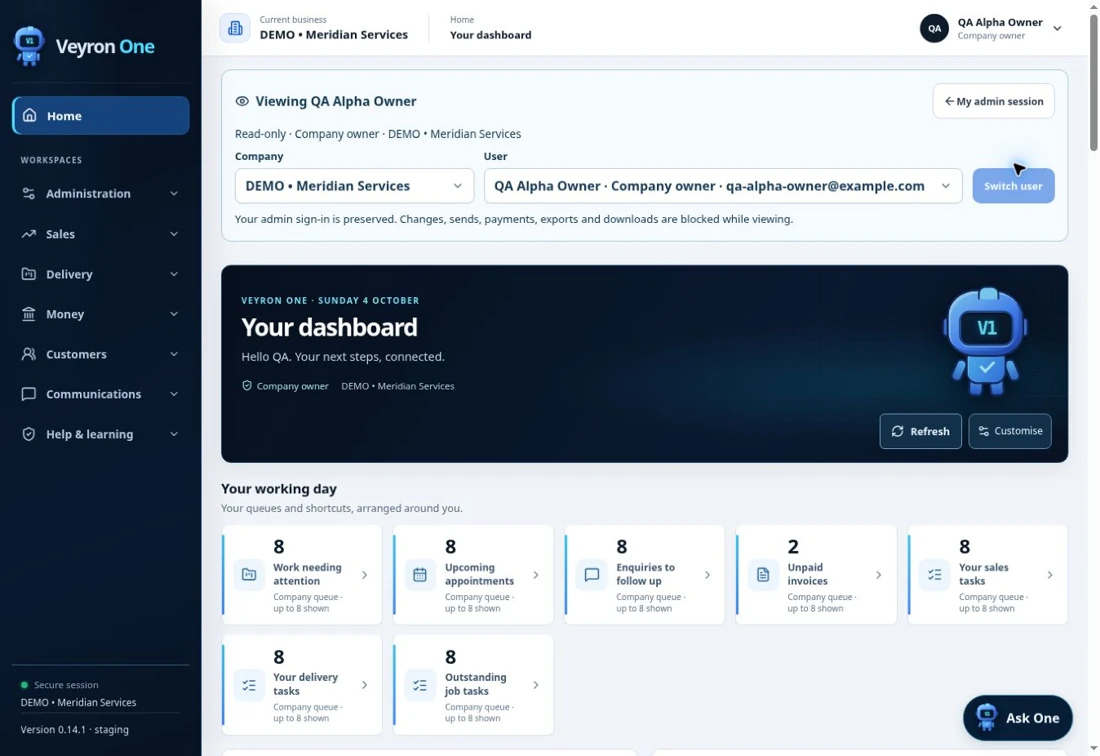The width and height of the screenshot is (1100, 756).
Task: Open the Home menu item
Action: coord(100,116)
